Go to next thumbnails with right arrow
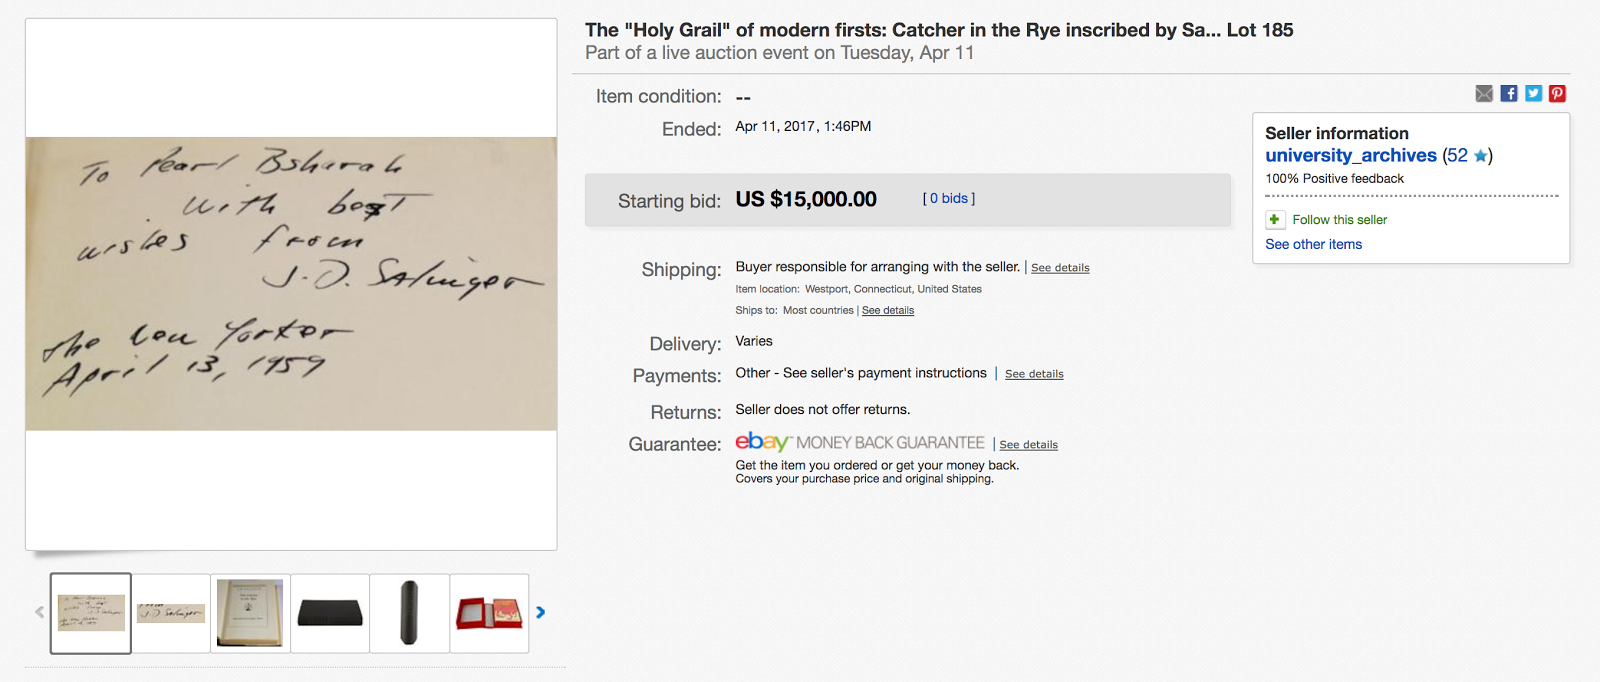 click(x=541, y=612)
